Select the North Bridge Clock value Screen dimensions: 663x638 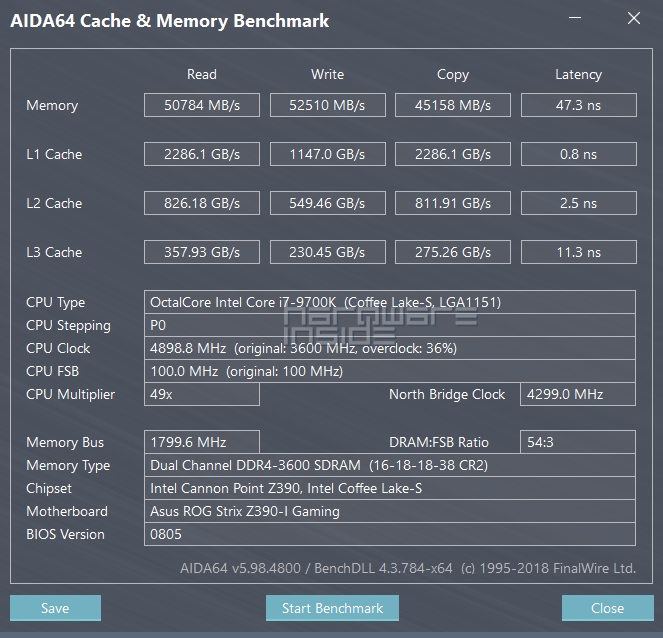tap(578, 394)
